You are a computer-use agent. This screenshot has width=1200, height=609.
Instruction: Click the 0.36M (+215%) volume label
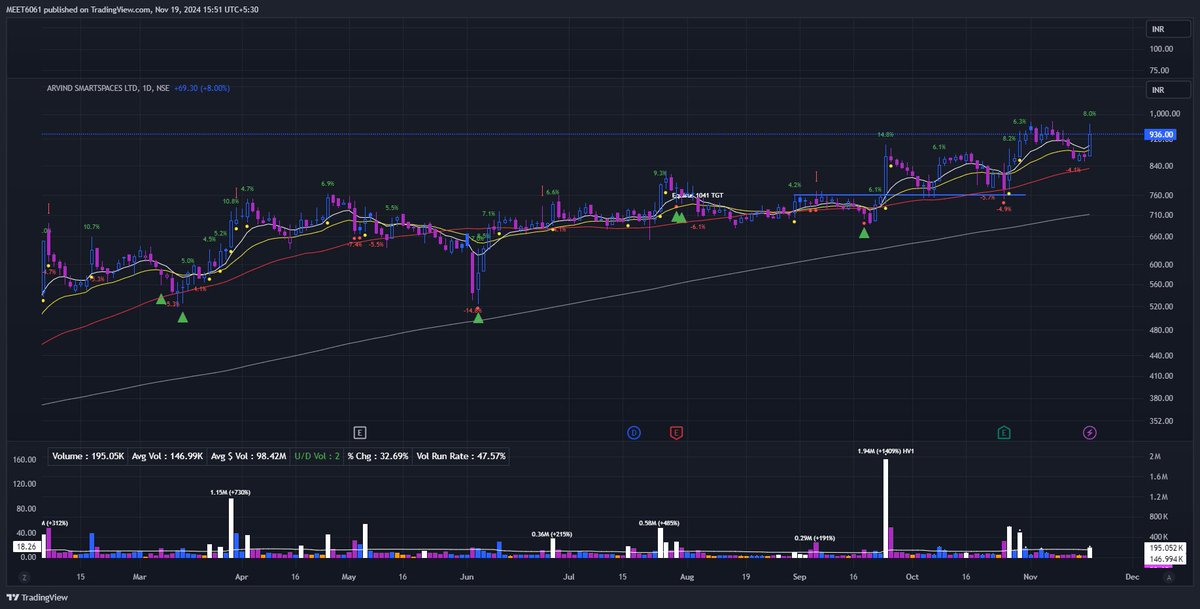tap(552, 534)
